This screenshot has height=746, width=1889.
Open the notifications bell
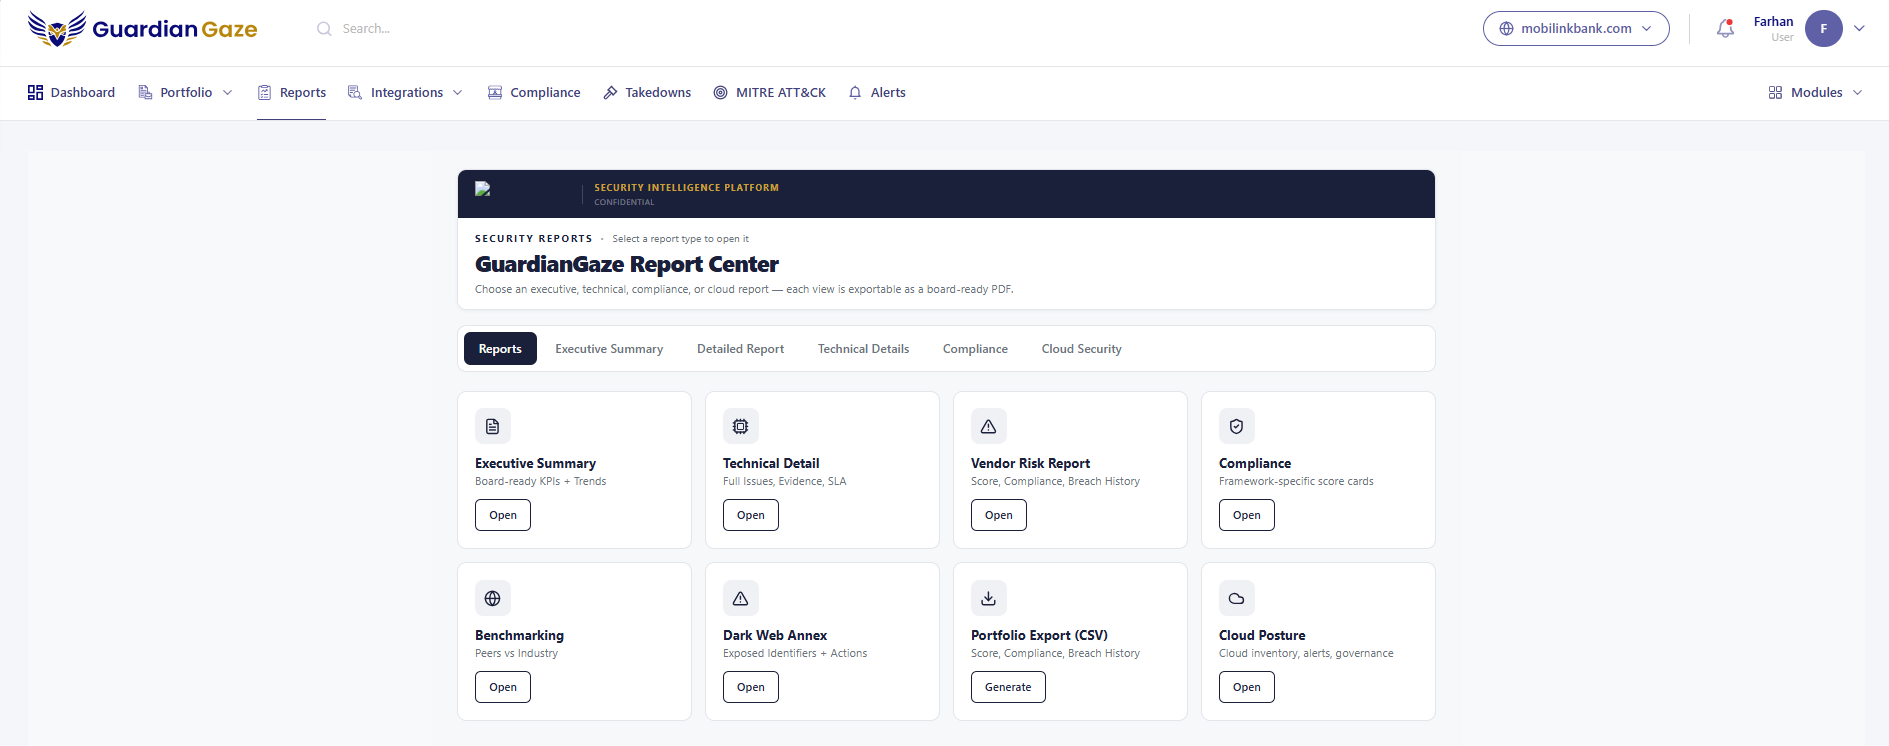[1725, 29]
